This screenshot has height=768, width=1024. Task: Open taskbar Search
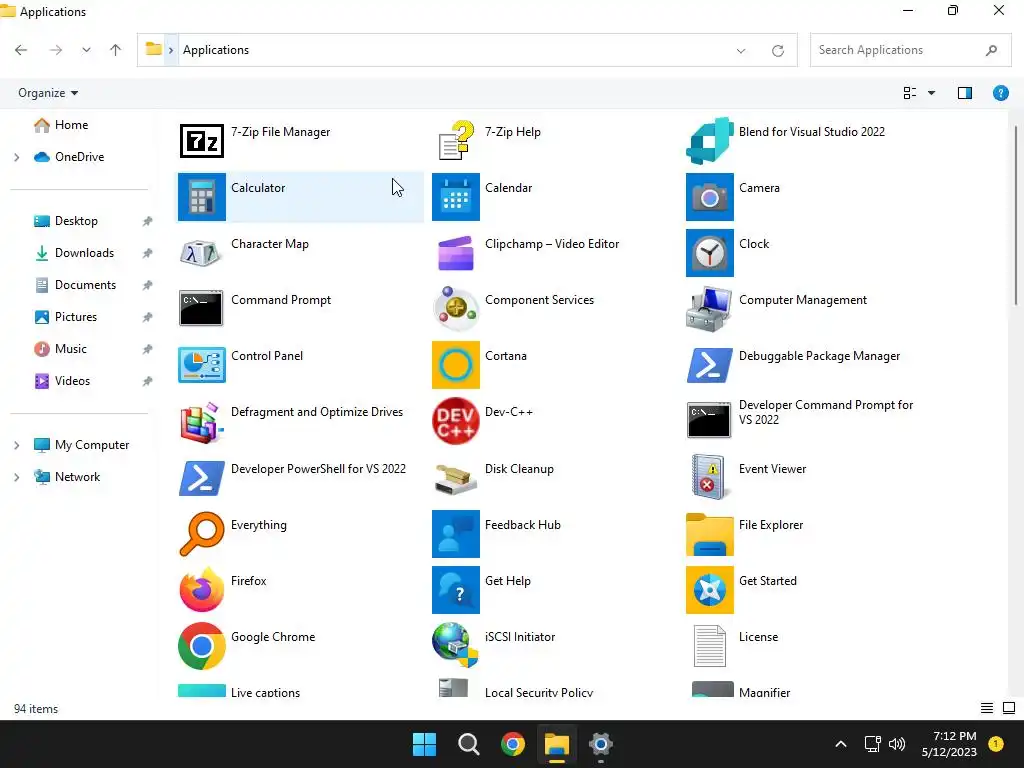[468, 744]
